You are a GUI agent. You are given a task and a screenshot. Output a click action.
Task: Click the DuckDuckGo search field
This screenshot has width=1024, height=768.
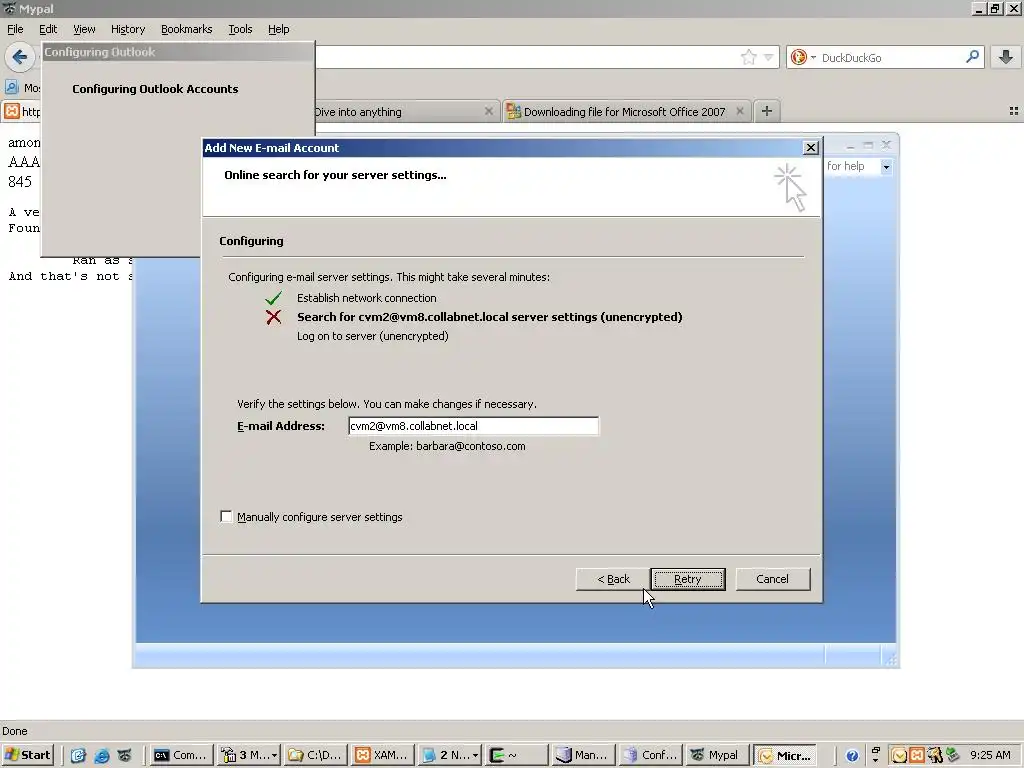891,57
